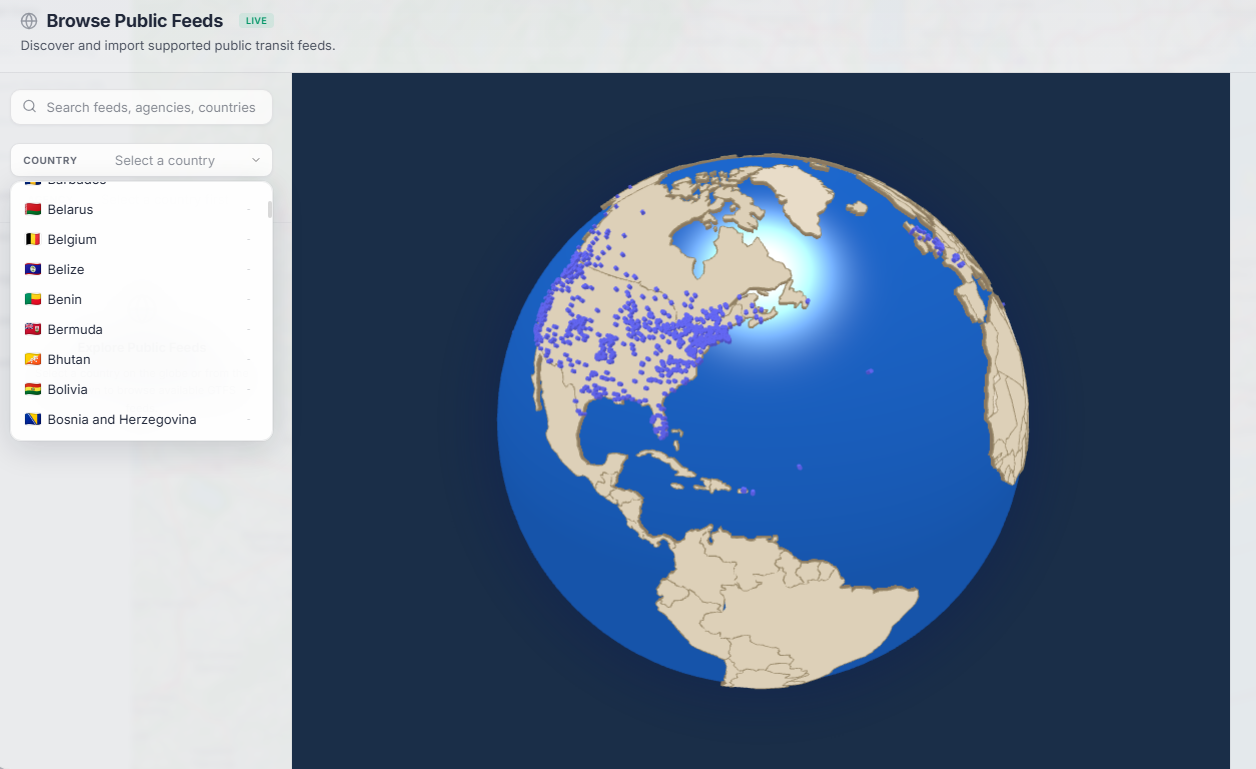Image resolution: width=1256 pixels, height=769 pixels.
Task: Click the Belarus flag icon
Action: pyautogui.click(x=33, y=209)
